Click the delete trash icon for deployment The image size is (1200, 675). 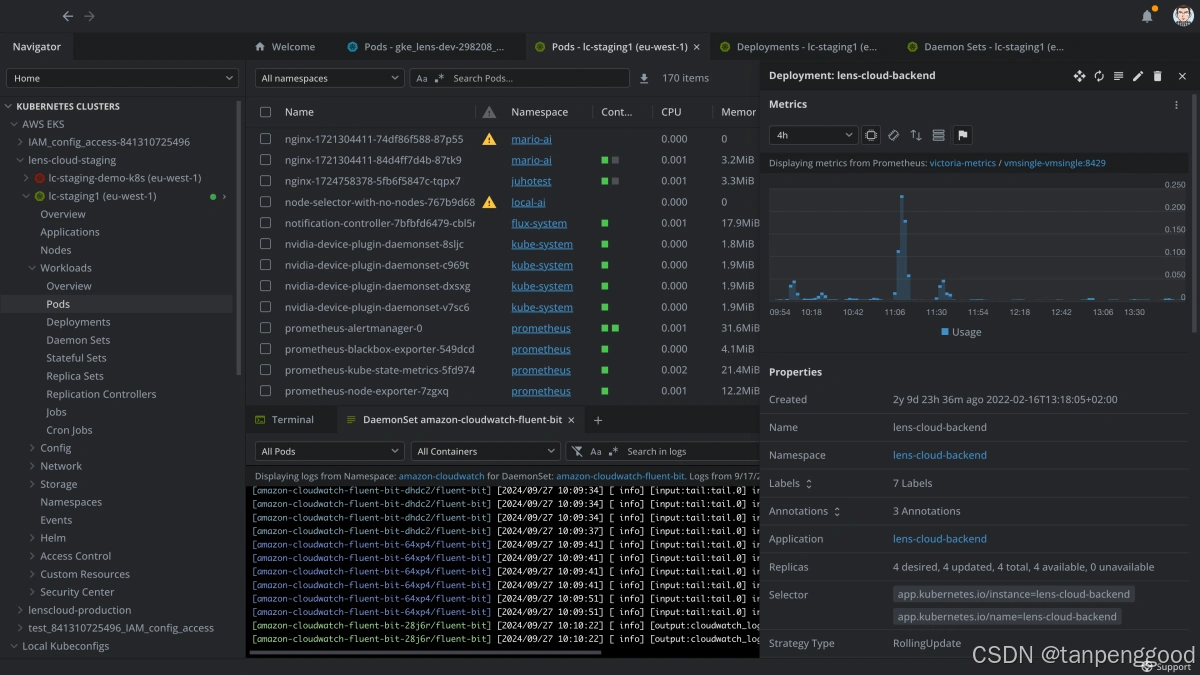tap(1158, 76)
